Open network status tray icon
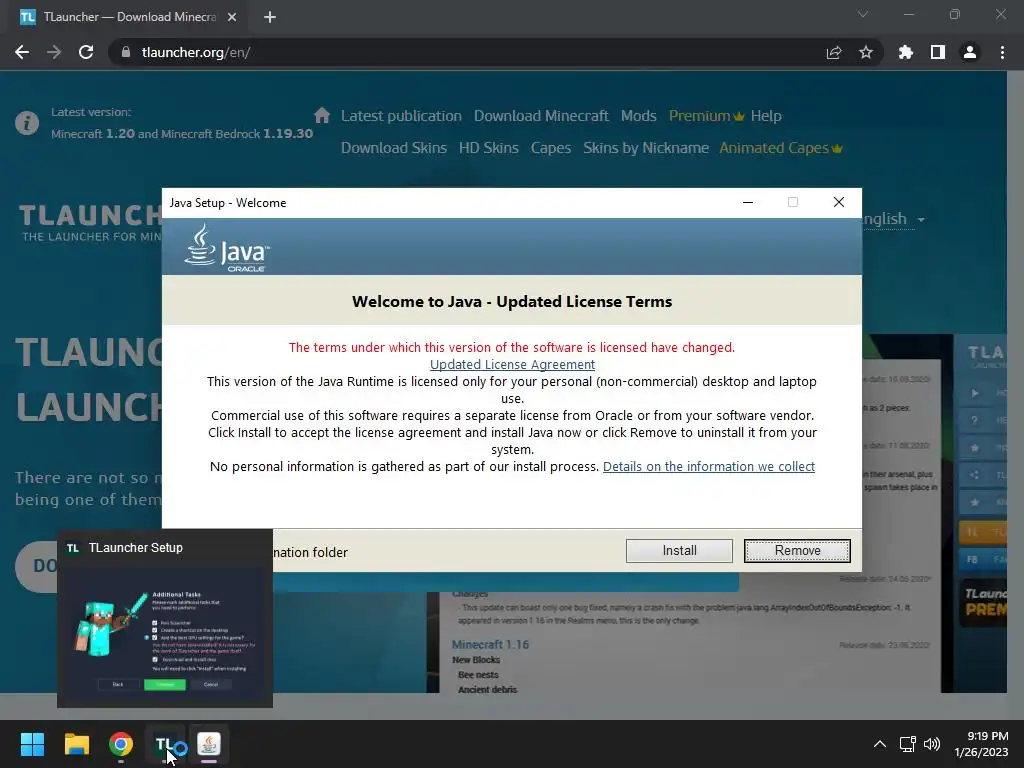Image resolution: width=1024 pixels, height=768 pixels. (908, 744)
